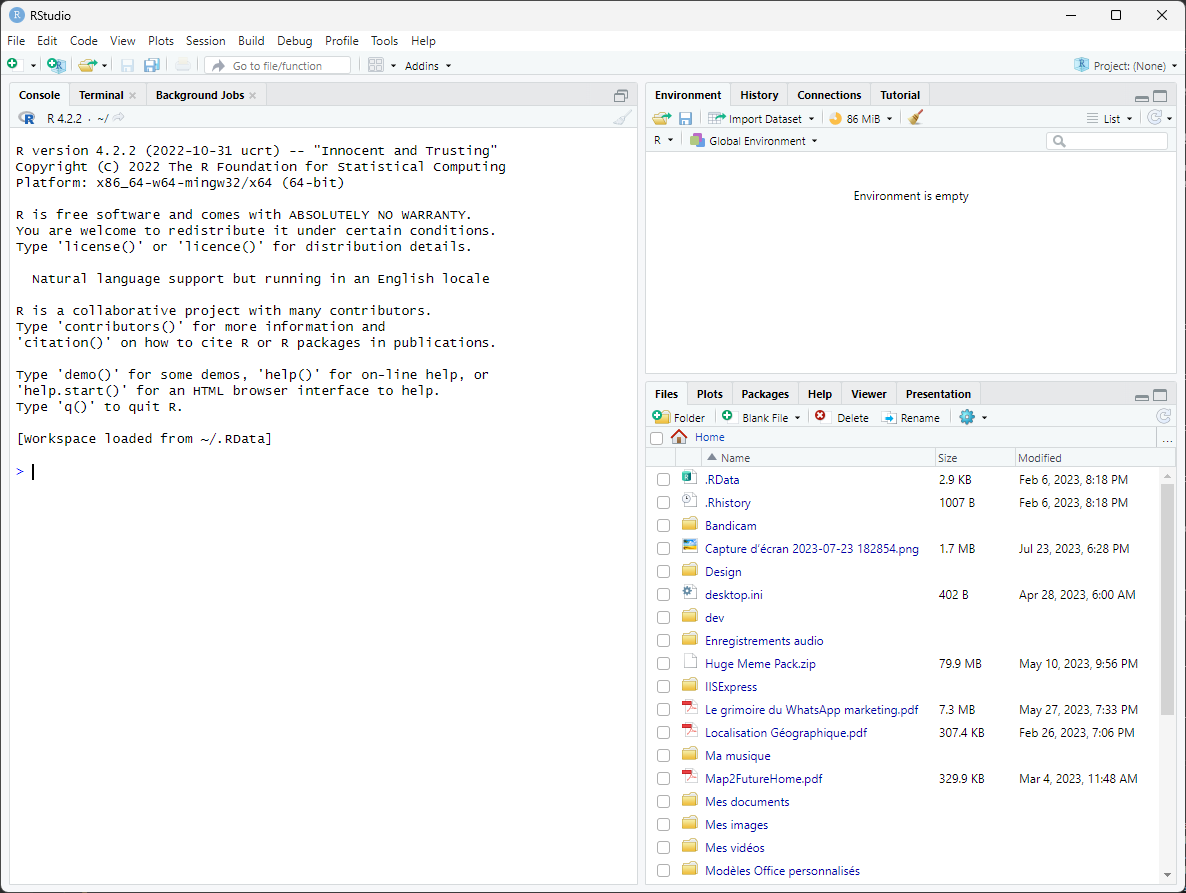
Task: Click the workspace panes grid icon
Action: click(x=376, y=66)
